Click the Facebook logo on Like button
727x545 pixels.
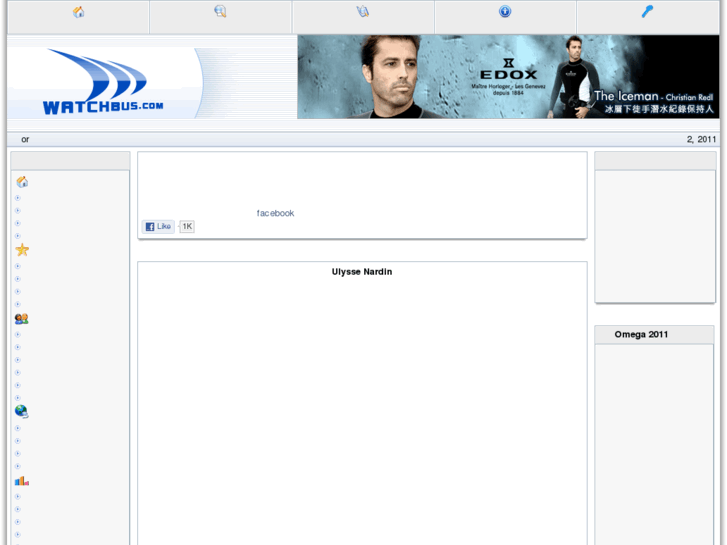[x=150, y=226]
